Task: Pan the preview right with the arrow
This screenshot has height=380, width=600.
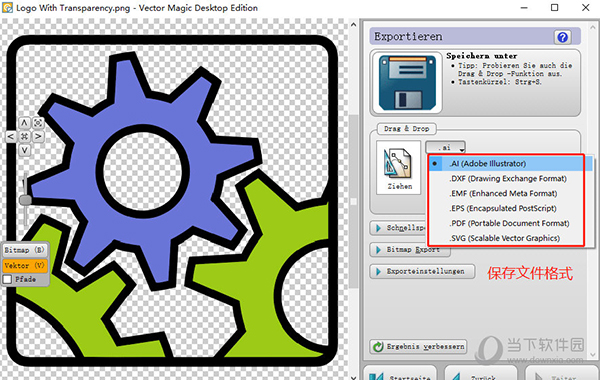Action: tap(38, 136)
